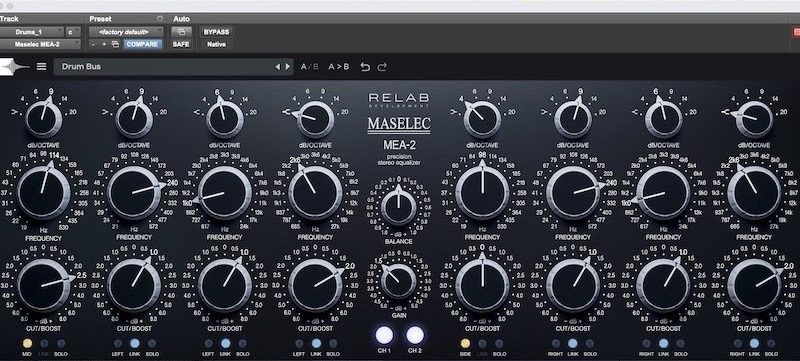The image size is (800, 361).
Task: Toggle SOLO on the MID band
Action: [61, 344]
